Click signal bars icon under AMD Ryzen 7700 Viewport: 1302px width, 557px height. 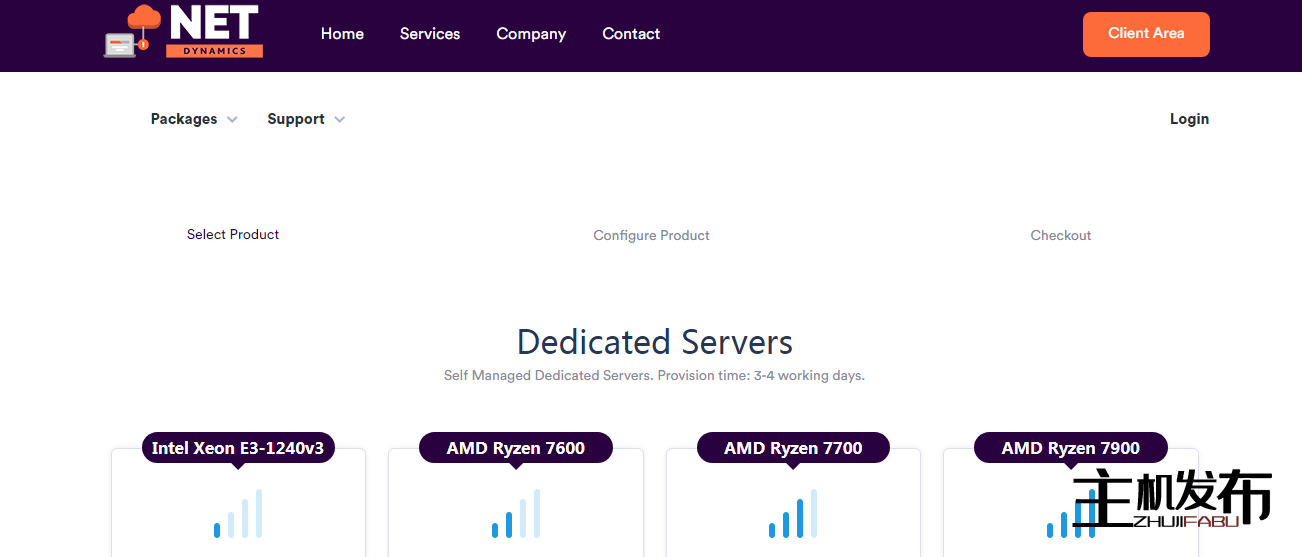[x=793, y=514]
